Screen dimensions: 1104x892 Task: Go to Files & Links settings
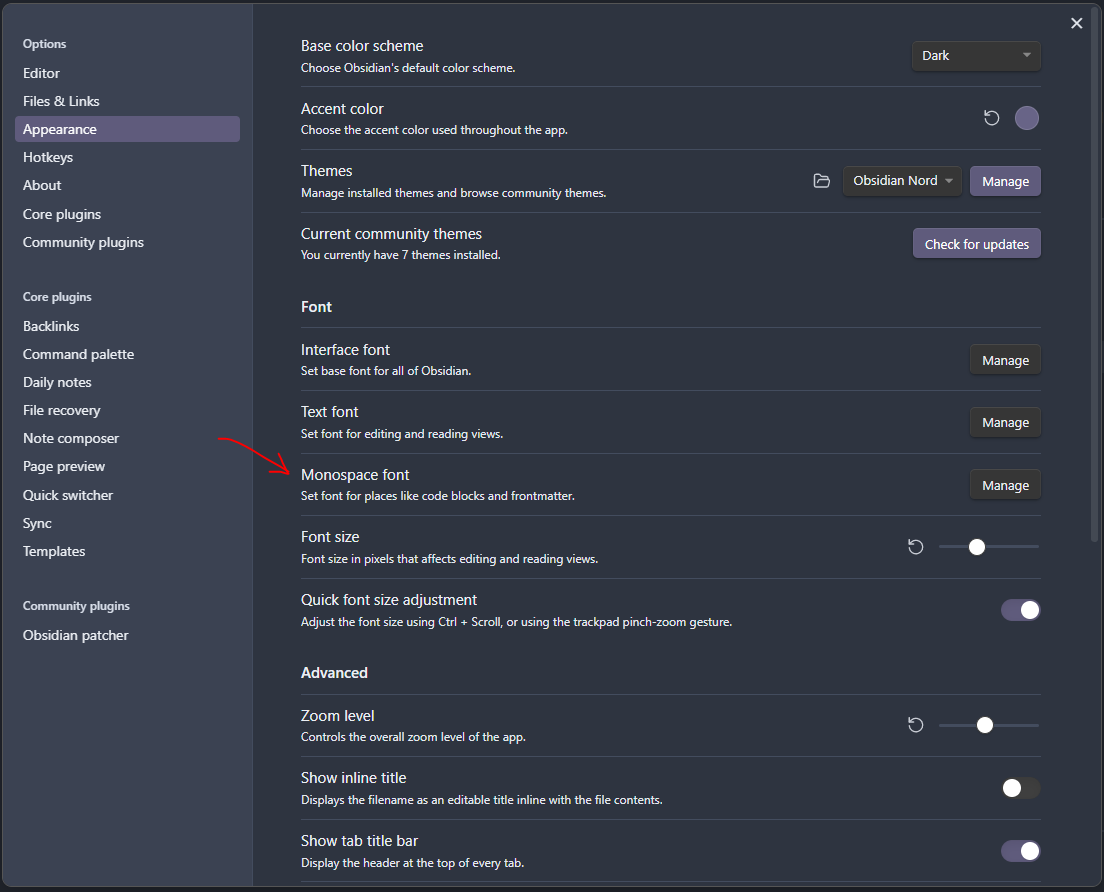pyautogui.click(x=127, y=101)
